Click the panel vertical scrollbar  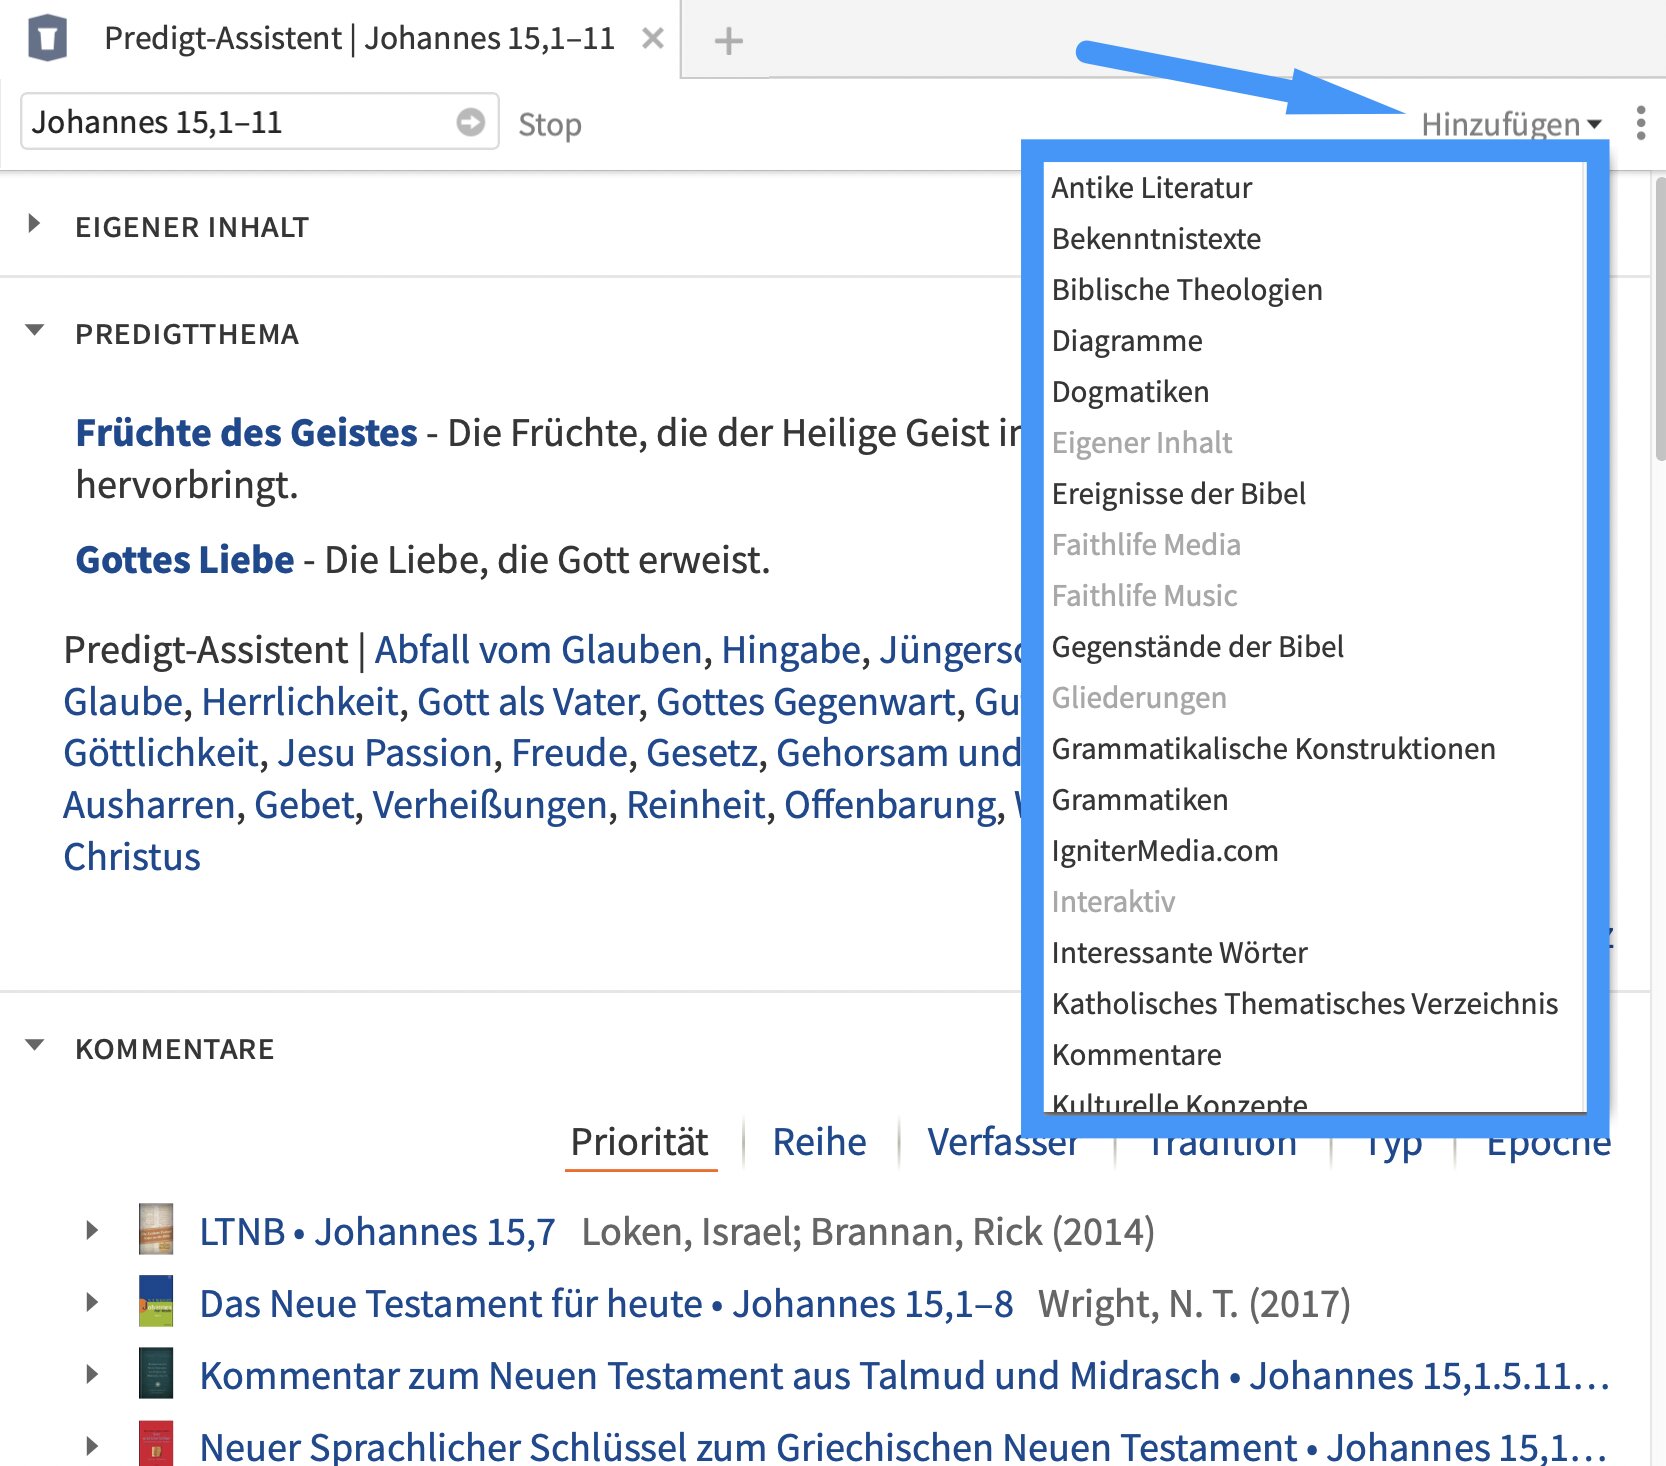(x=1659, y=318)
